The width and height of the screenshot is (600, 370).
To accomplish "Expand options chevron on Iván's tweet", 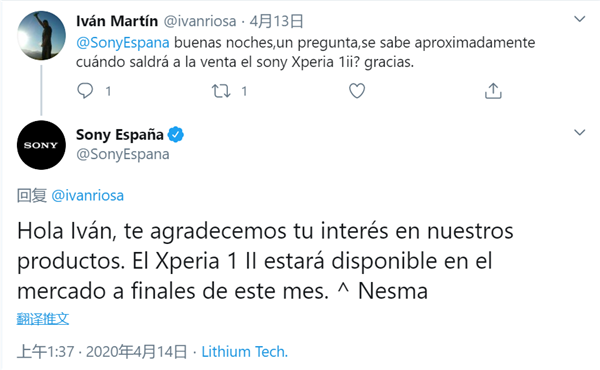I will click(x=580, y=19).
